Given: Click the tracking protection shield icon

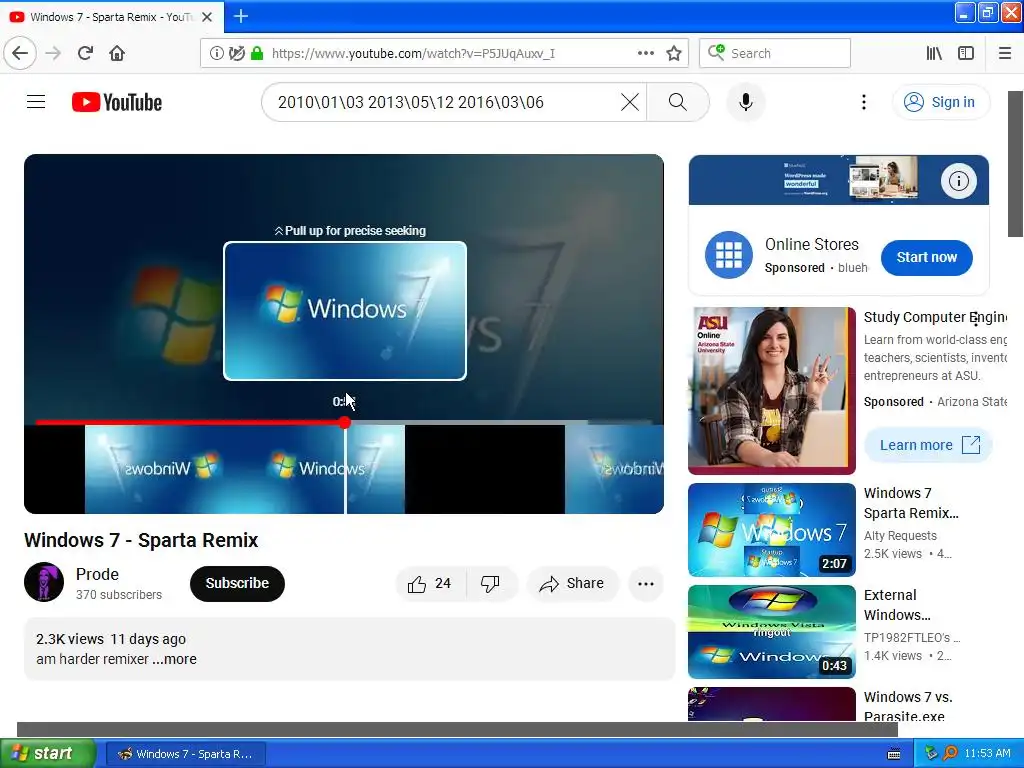Looking at the screenshot, I should [237, 53].
